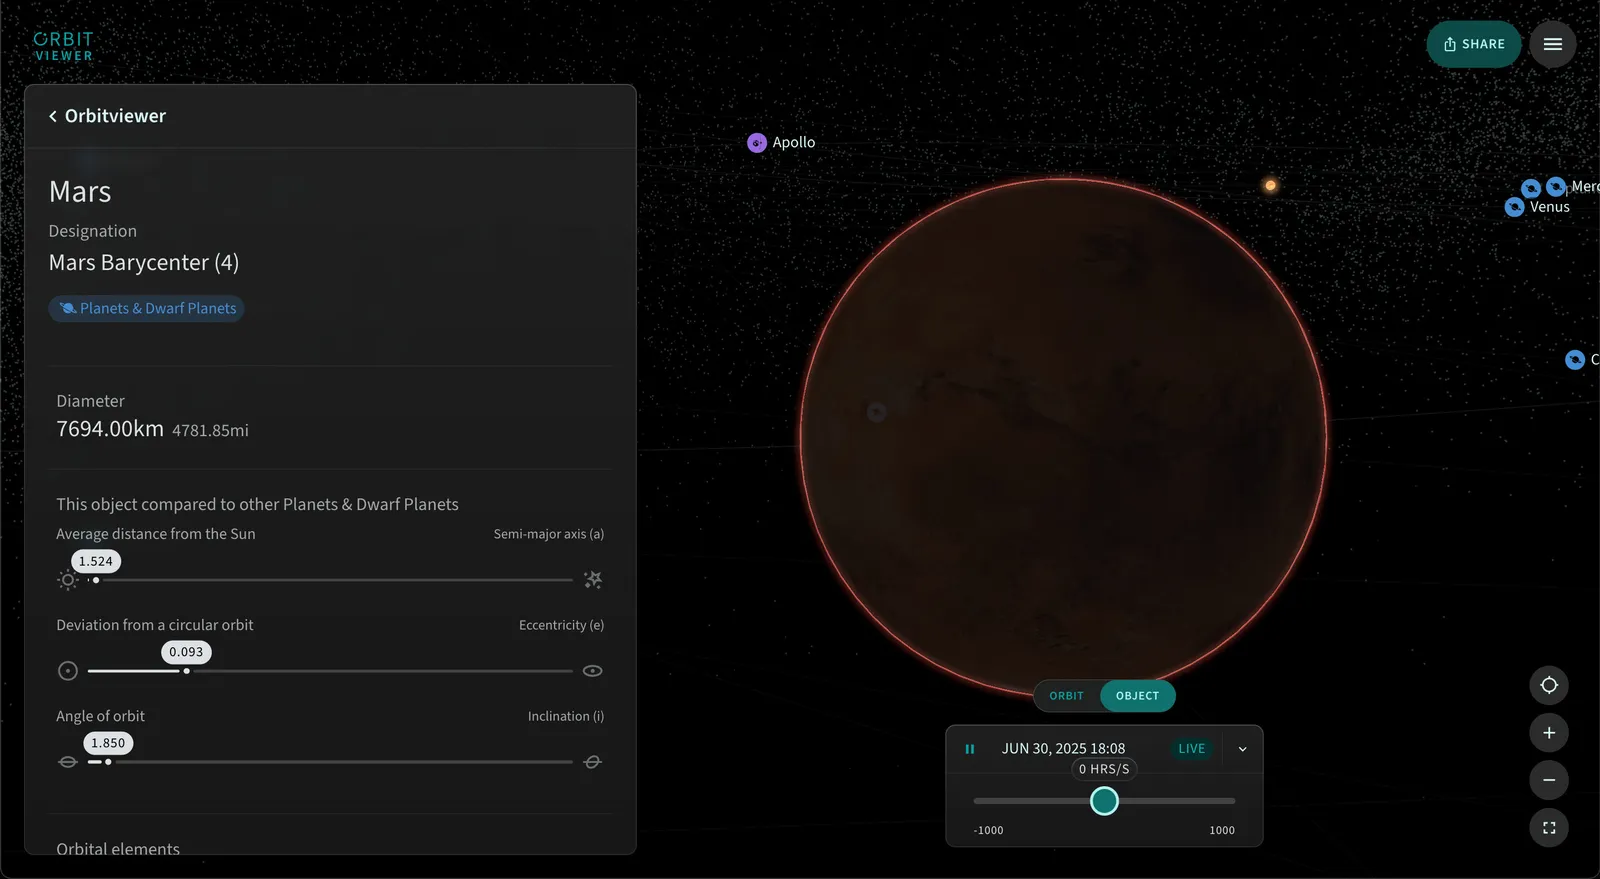Image resolution: width=1600 pixels, height=879 pixels.
Task: Select the Apollo asteroid marker
Action: 757,143
